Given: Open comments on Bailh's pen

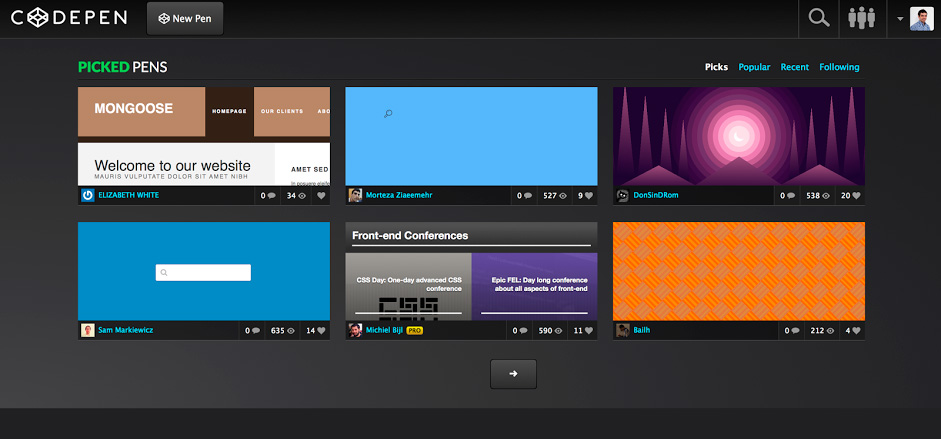Looking at the screenshot, I should [x=792, y=330].
